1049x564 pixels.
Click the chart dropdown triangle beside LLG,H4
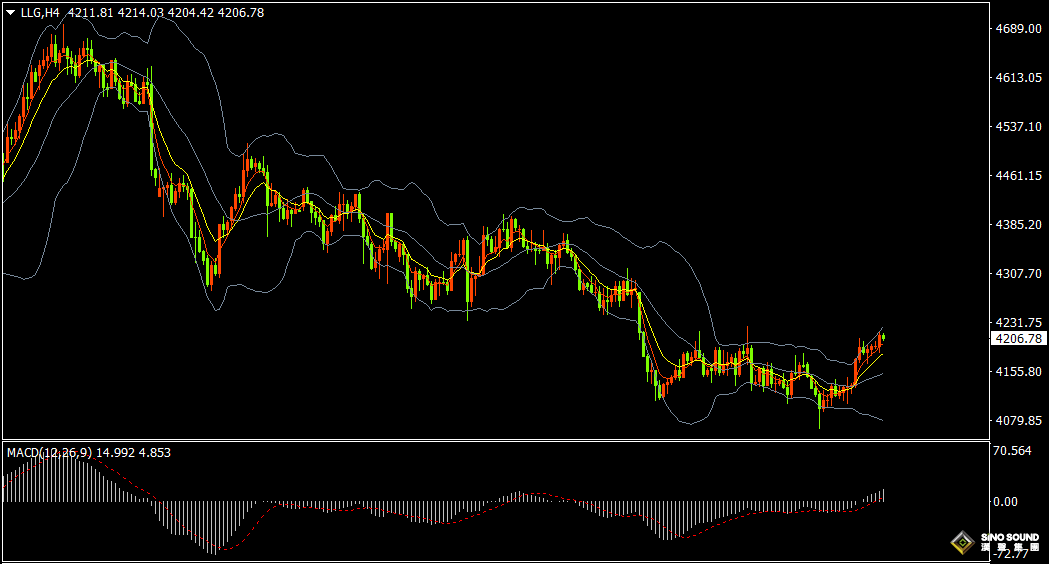[11, 13]
